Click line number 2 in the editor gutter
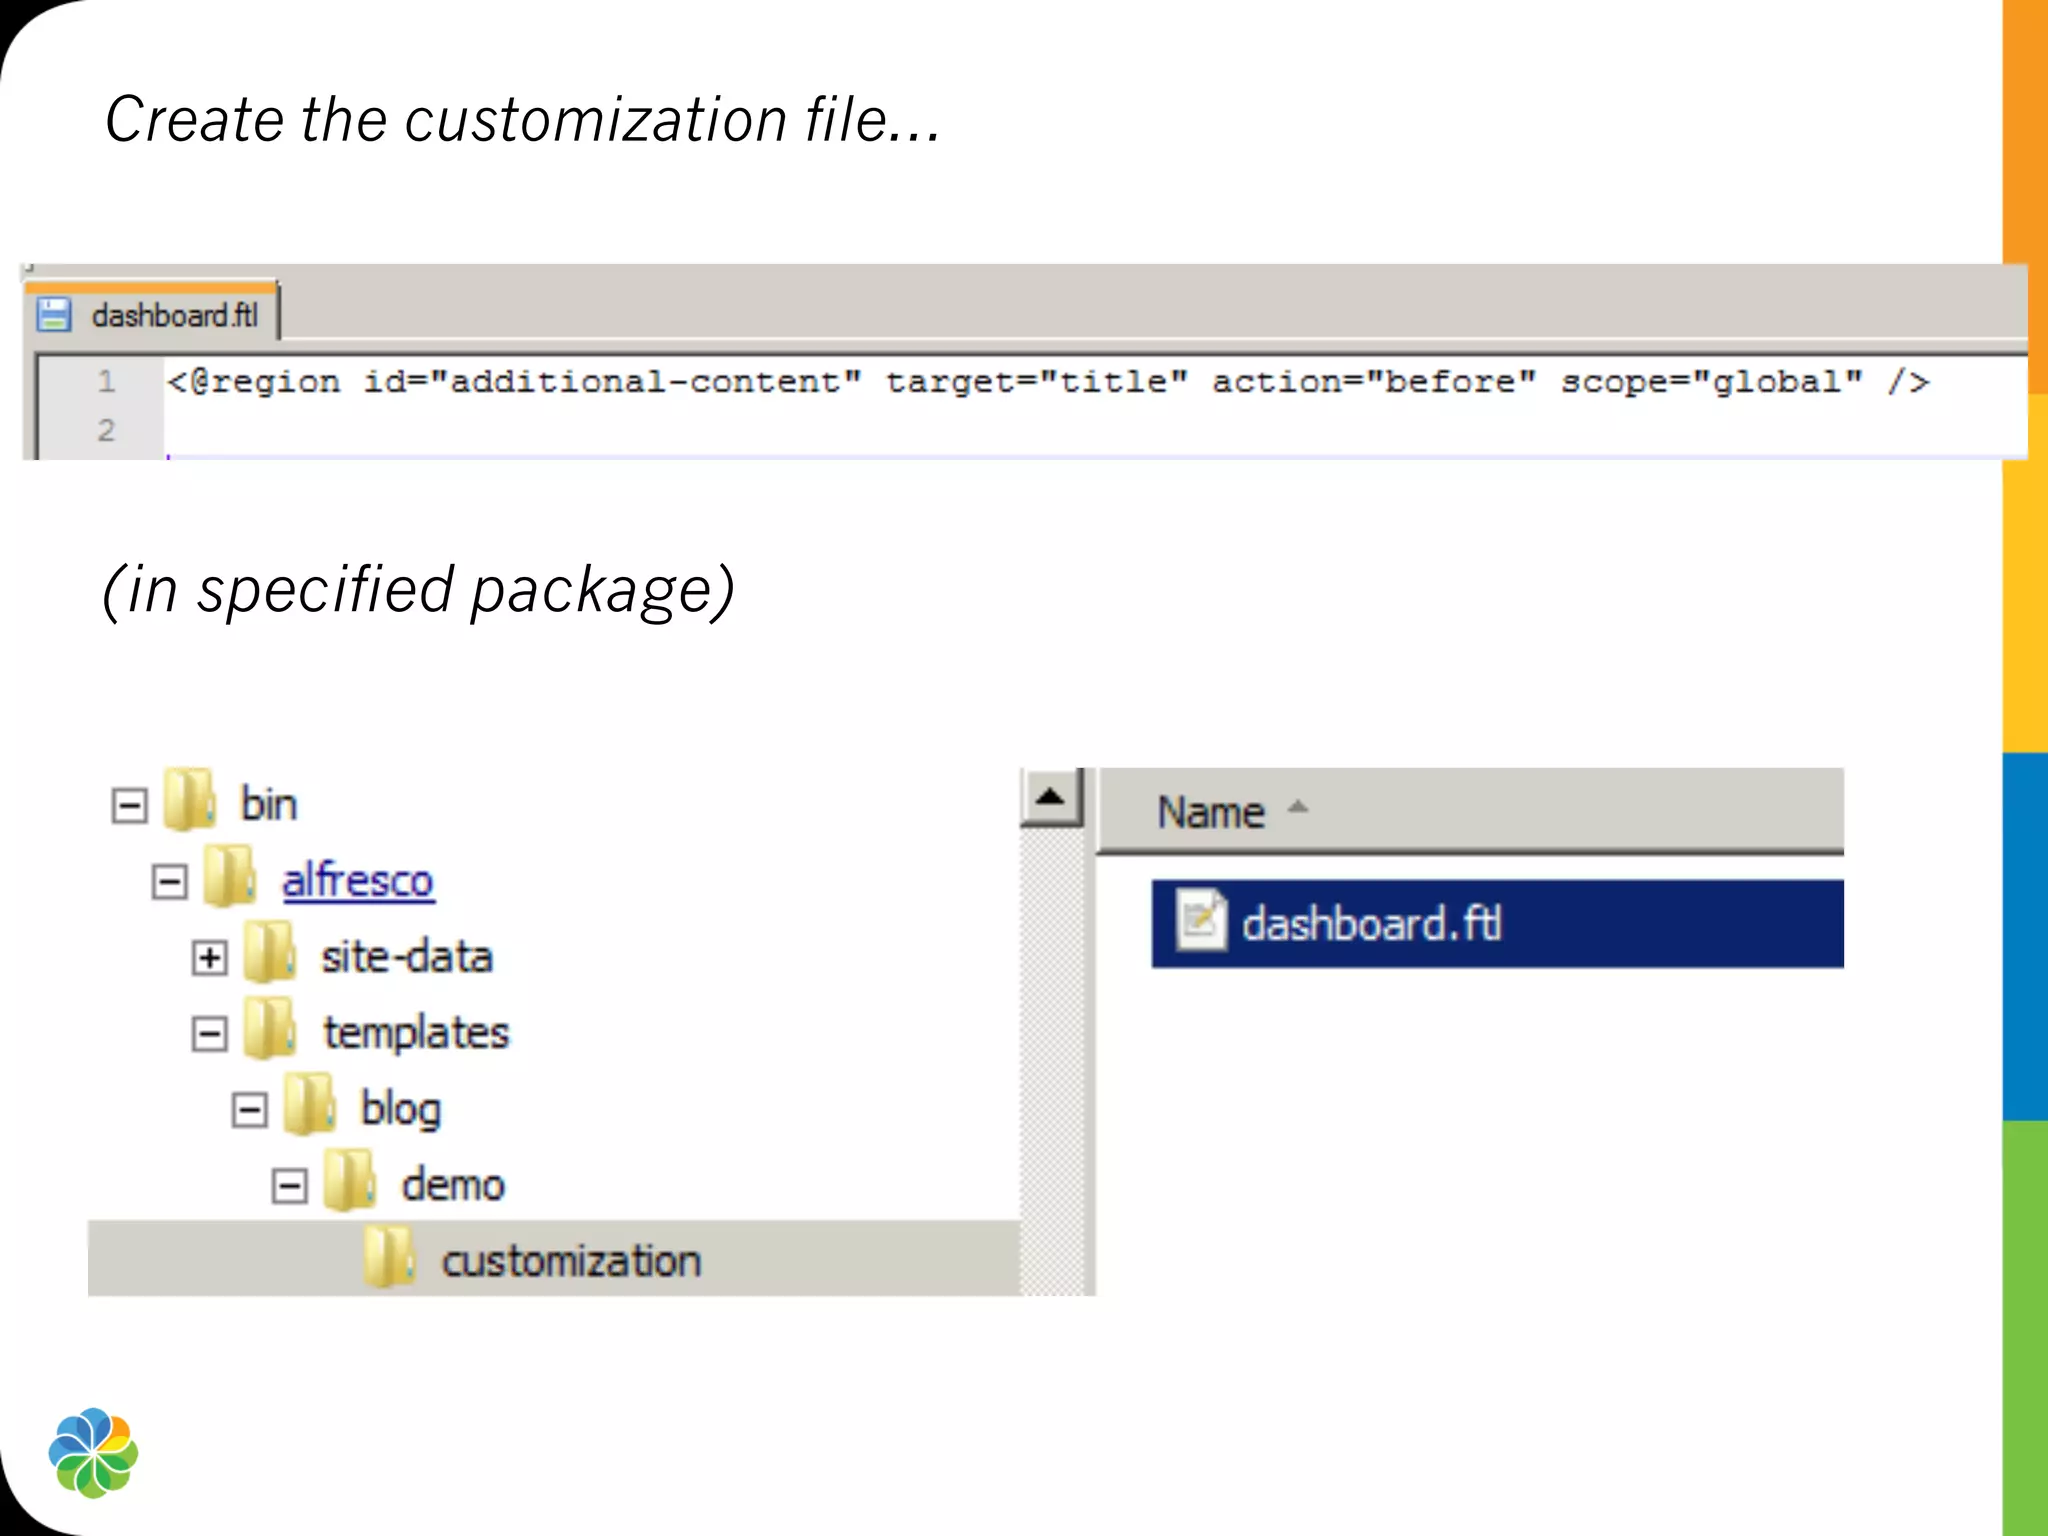This screenshot has height=1536, width=2048. [x=106, y=430]
